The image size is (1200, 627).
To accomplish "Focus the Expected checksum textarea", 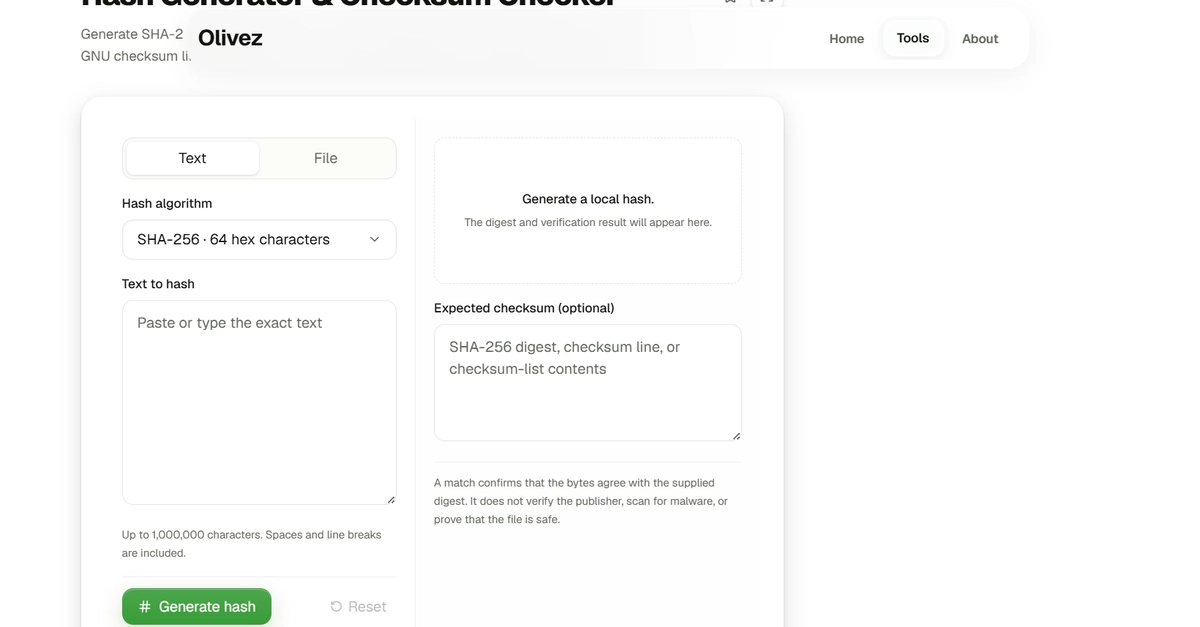I will tap(588, 383).
